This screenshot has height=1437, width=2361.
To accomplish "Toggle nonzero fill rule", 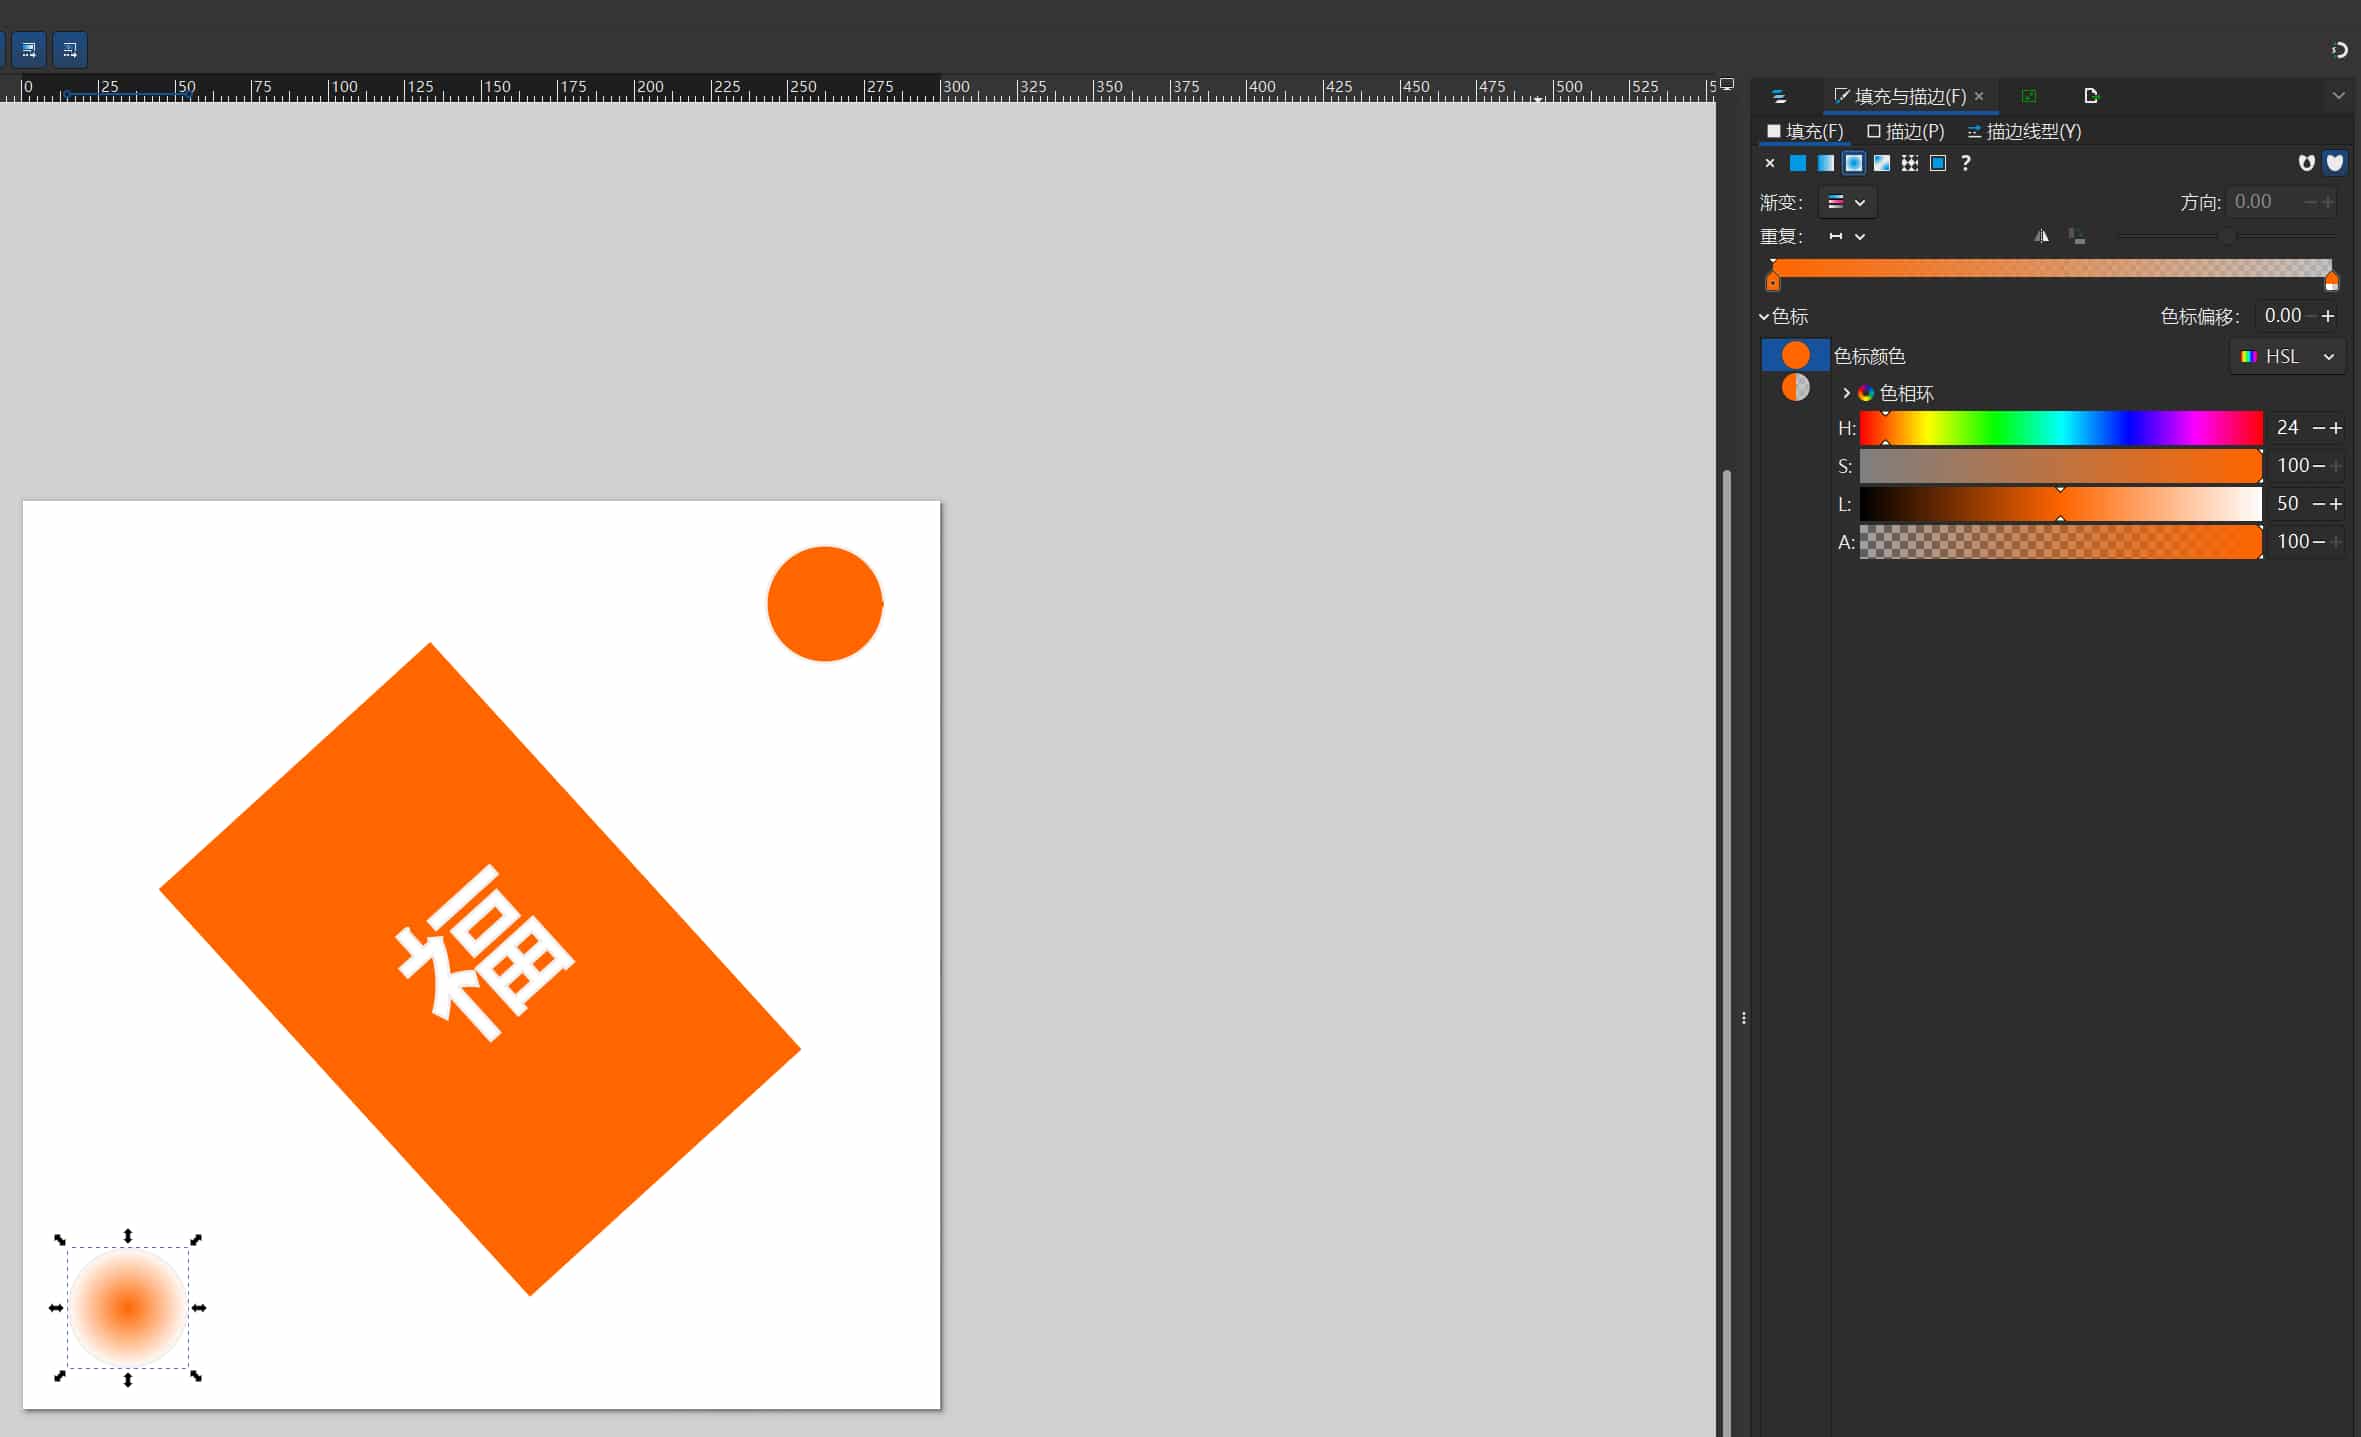I will click(x=2334, y=163).
